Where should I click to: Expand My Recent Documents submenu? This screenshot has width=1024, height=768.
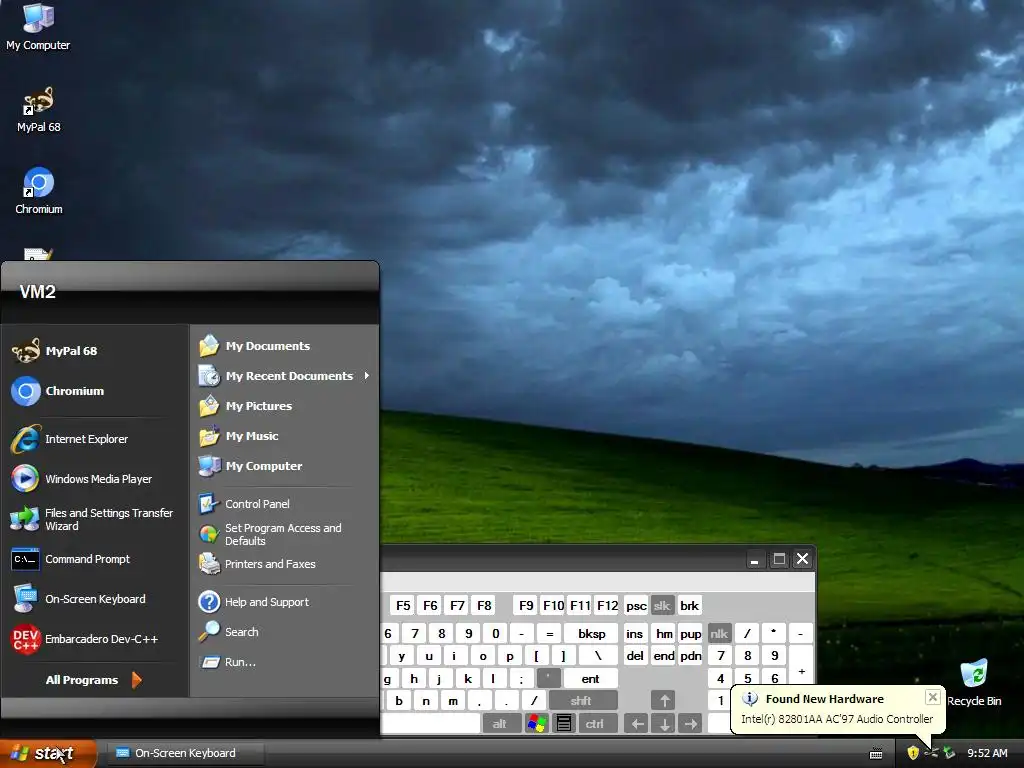pos(285,376)
